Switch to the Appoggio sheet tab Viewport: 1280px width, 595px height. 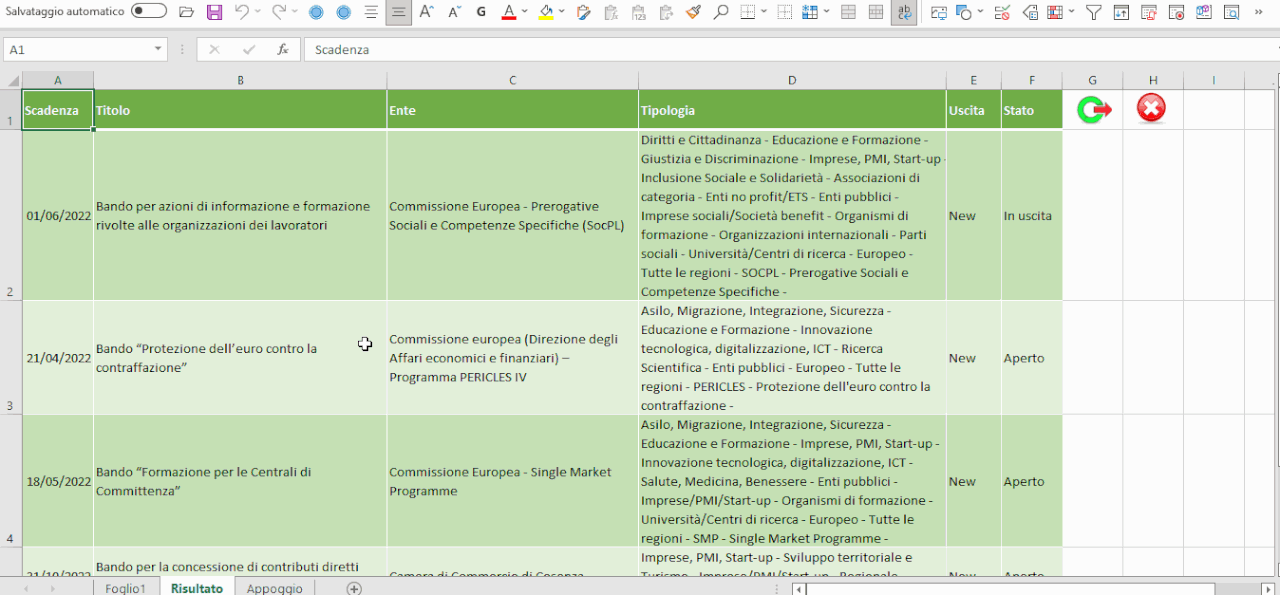point(274,588)
